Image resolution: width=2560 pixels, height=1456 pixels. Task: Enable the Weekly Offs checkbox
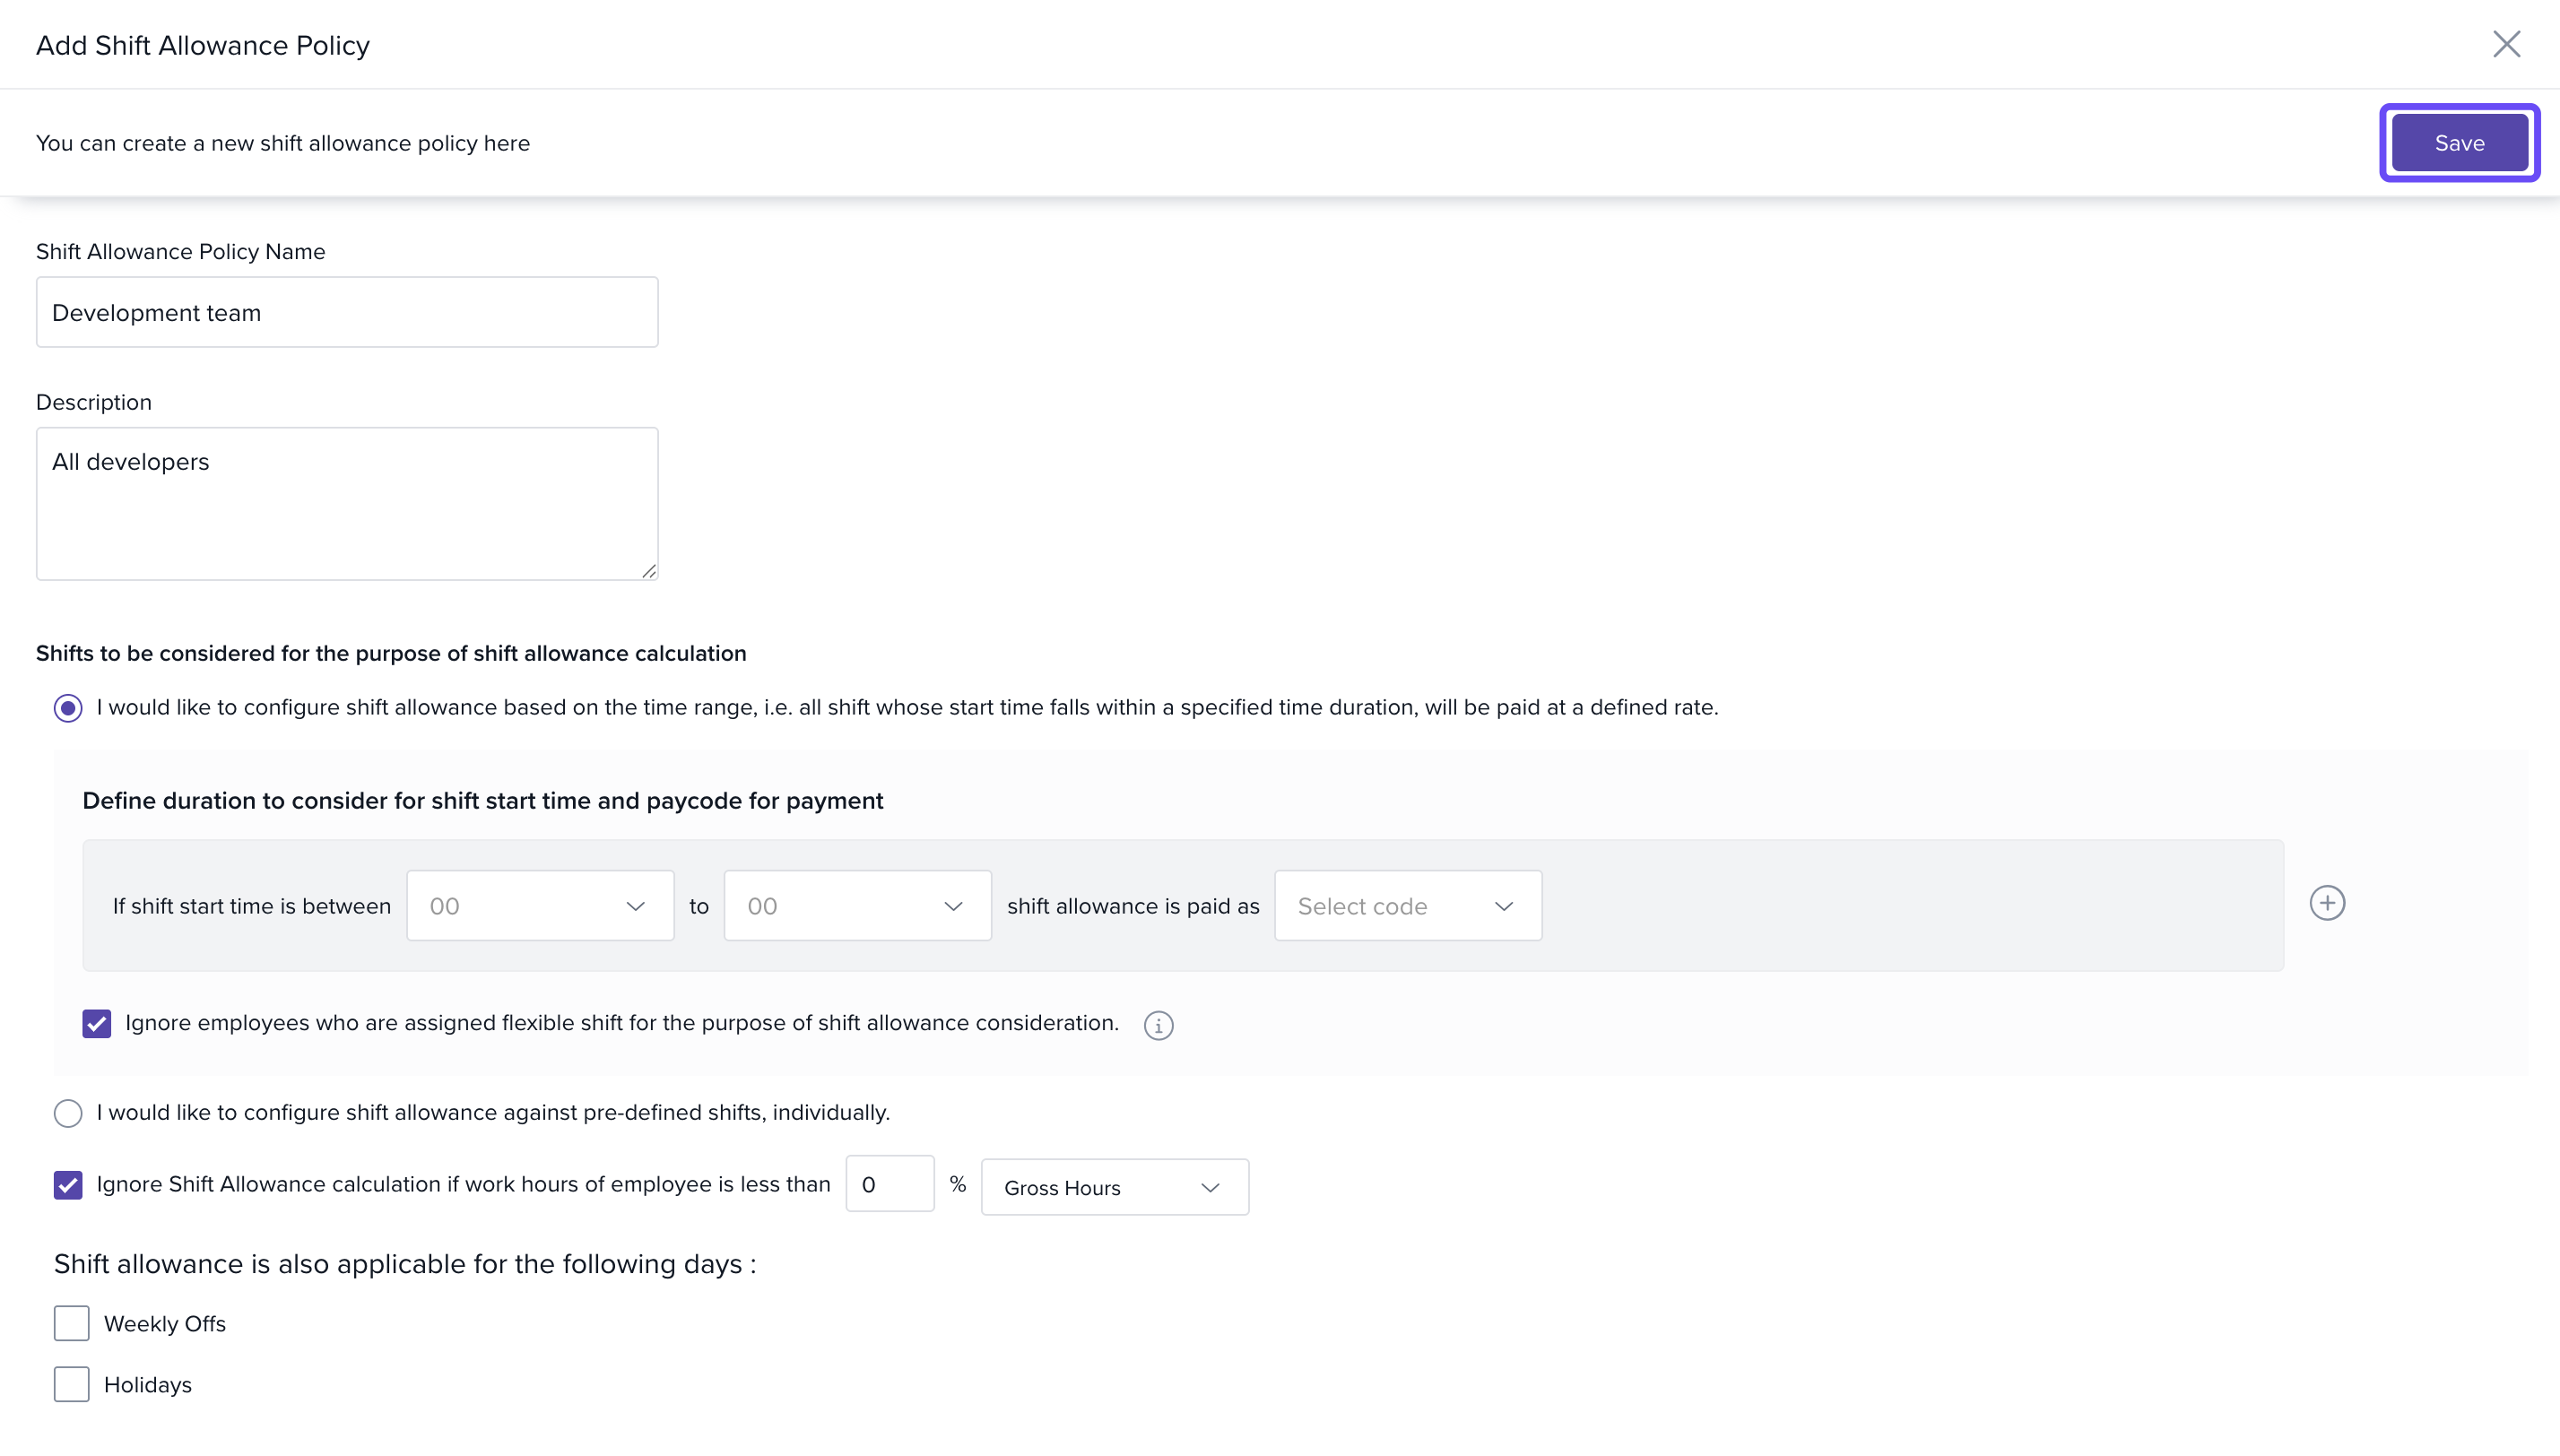point(72,1323)
